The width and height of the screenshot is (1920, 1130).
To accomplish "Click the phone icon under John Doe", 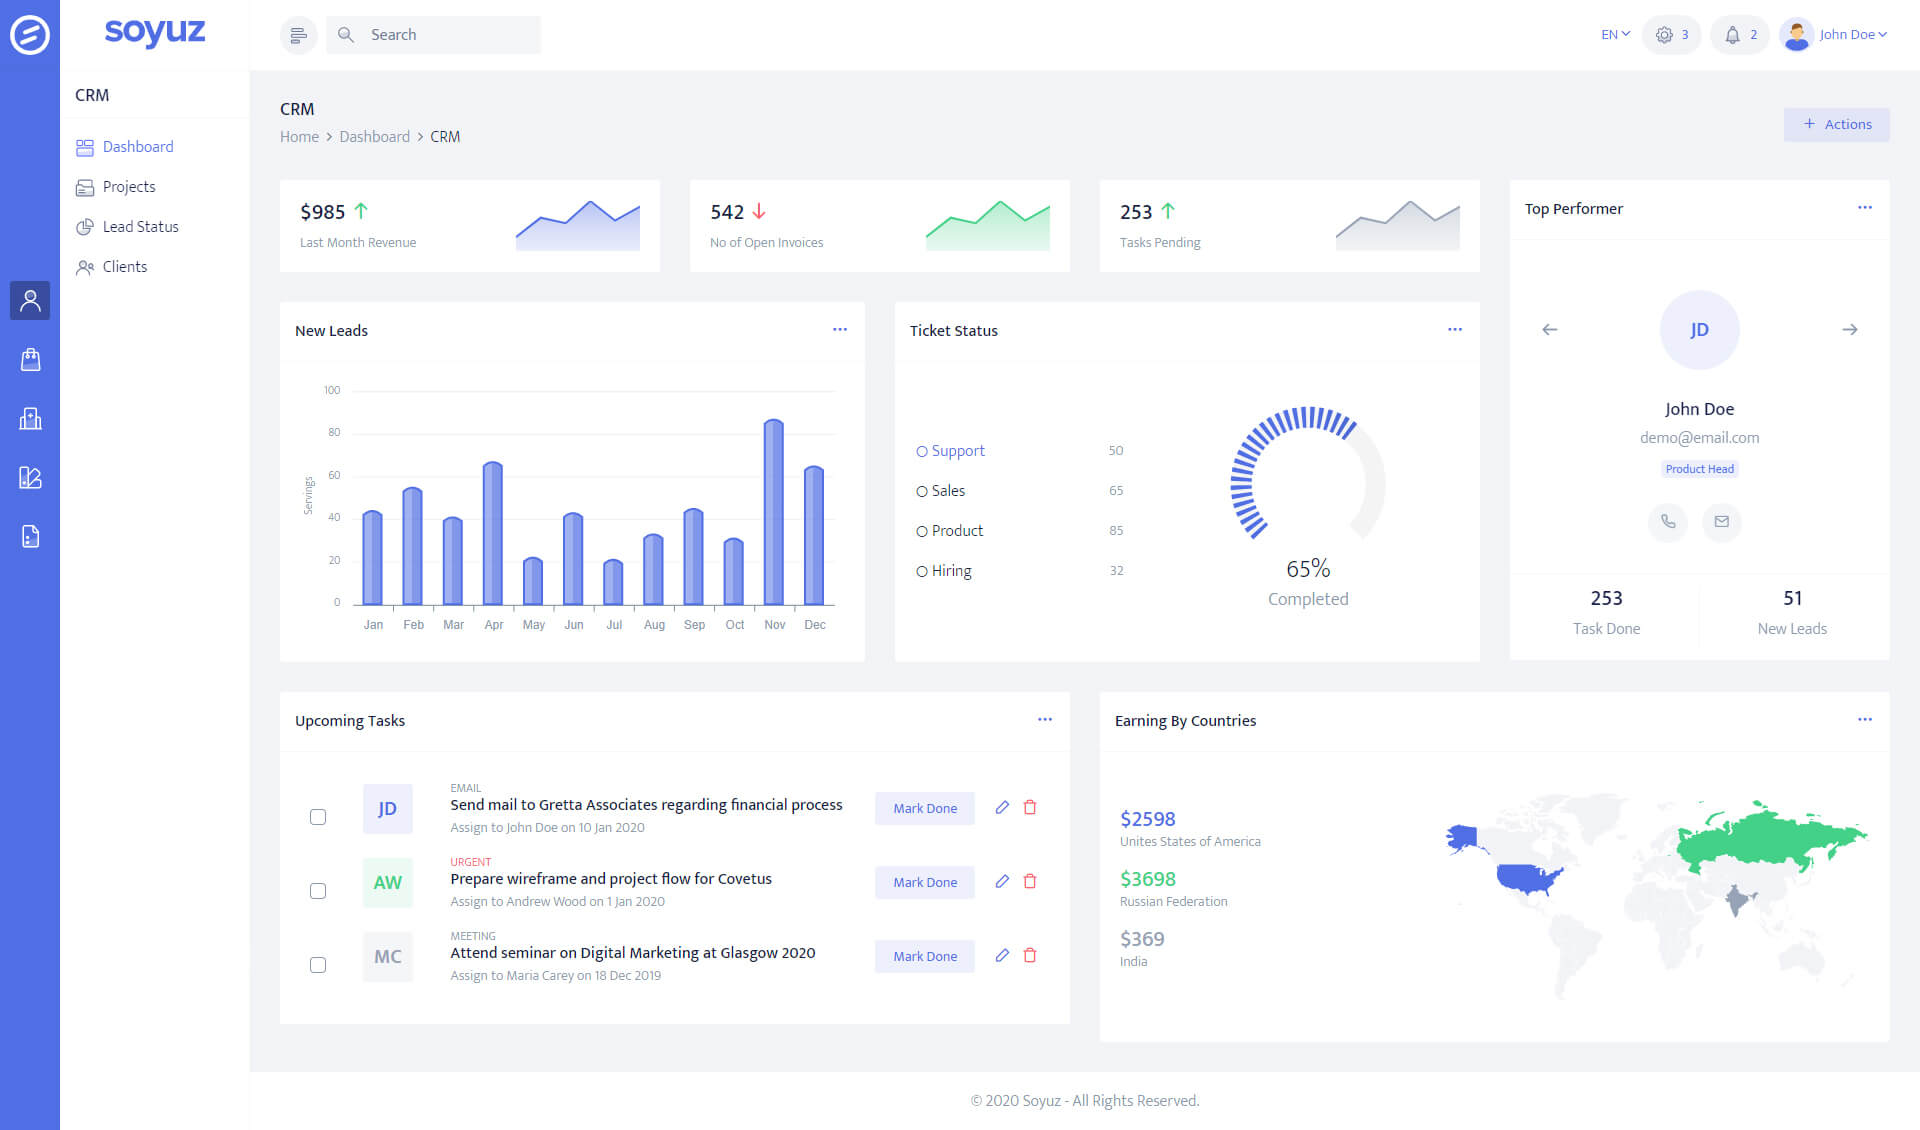I will pyautogui.click(x=1667, y=521).
